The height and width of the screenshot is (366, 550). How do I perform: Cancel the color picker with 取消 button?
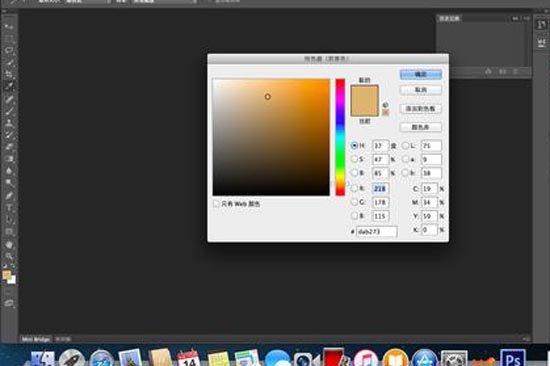421,90
